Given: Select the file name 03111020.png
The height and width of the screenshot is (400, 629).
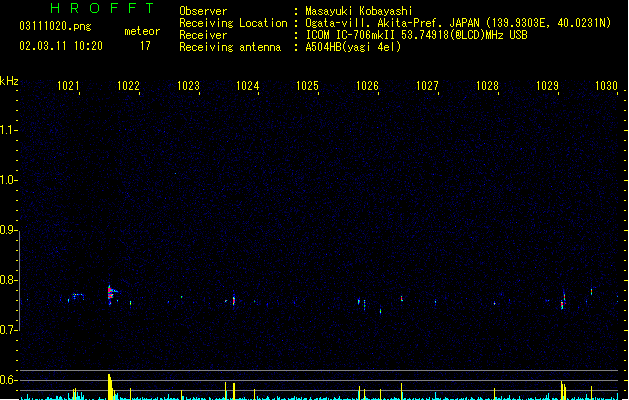Looking at the screenshot, I should [x=55, y=26].
